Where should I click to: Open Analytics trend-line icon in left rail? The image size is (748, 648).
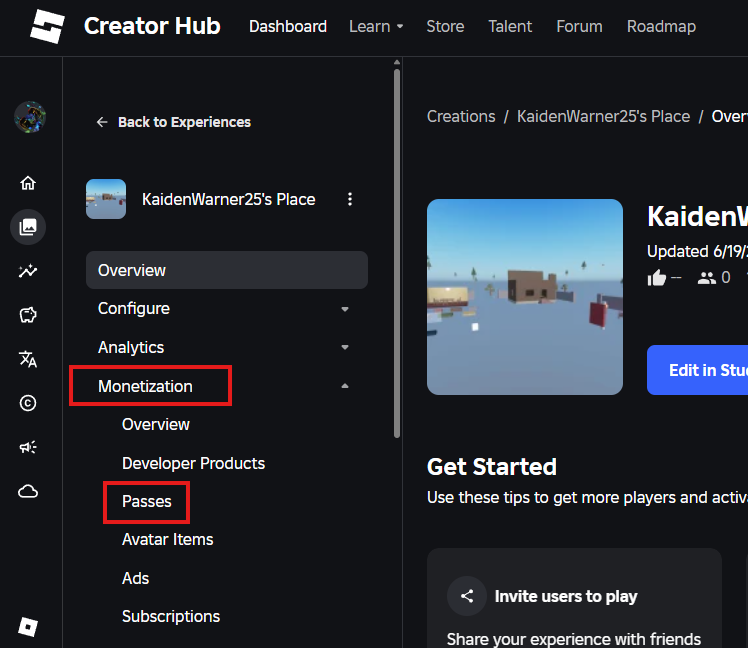[28, 272]
